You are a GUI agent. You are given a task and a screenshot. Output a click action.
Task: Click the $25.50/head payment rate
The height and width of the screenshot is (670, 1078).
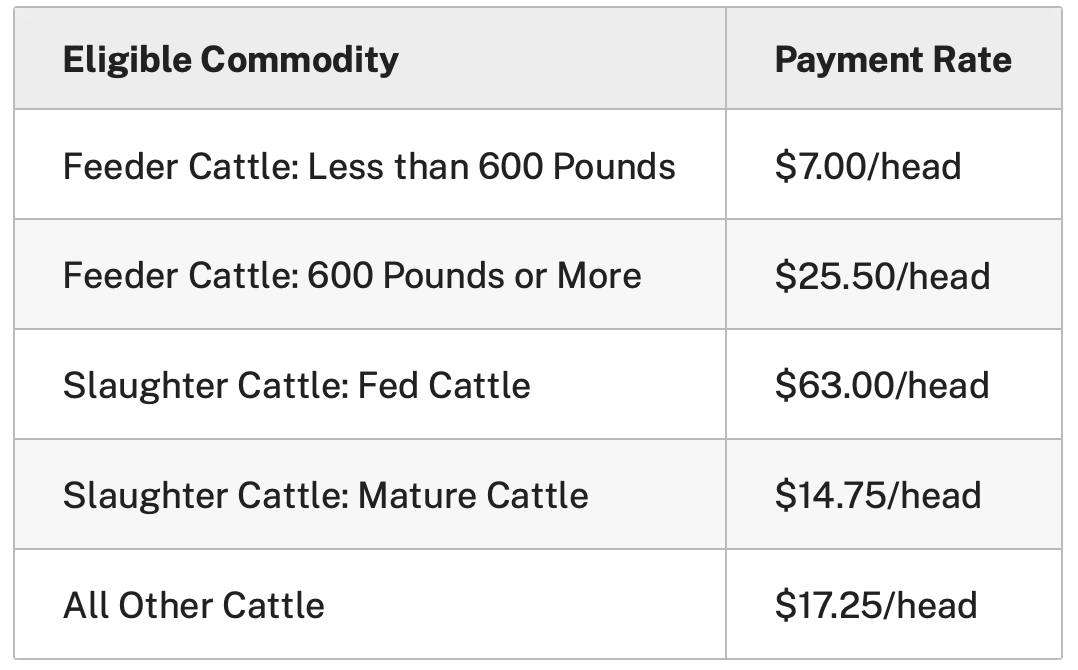click(x=881, y=276)
